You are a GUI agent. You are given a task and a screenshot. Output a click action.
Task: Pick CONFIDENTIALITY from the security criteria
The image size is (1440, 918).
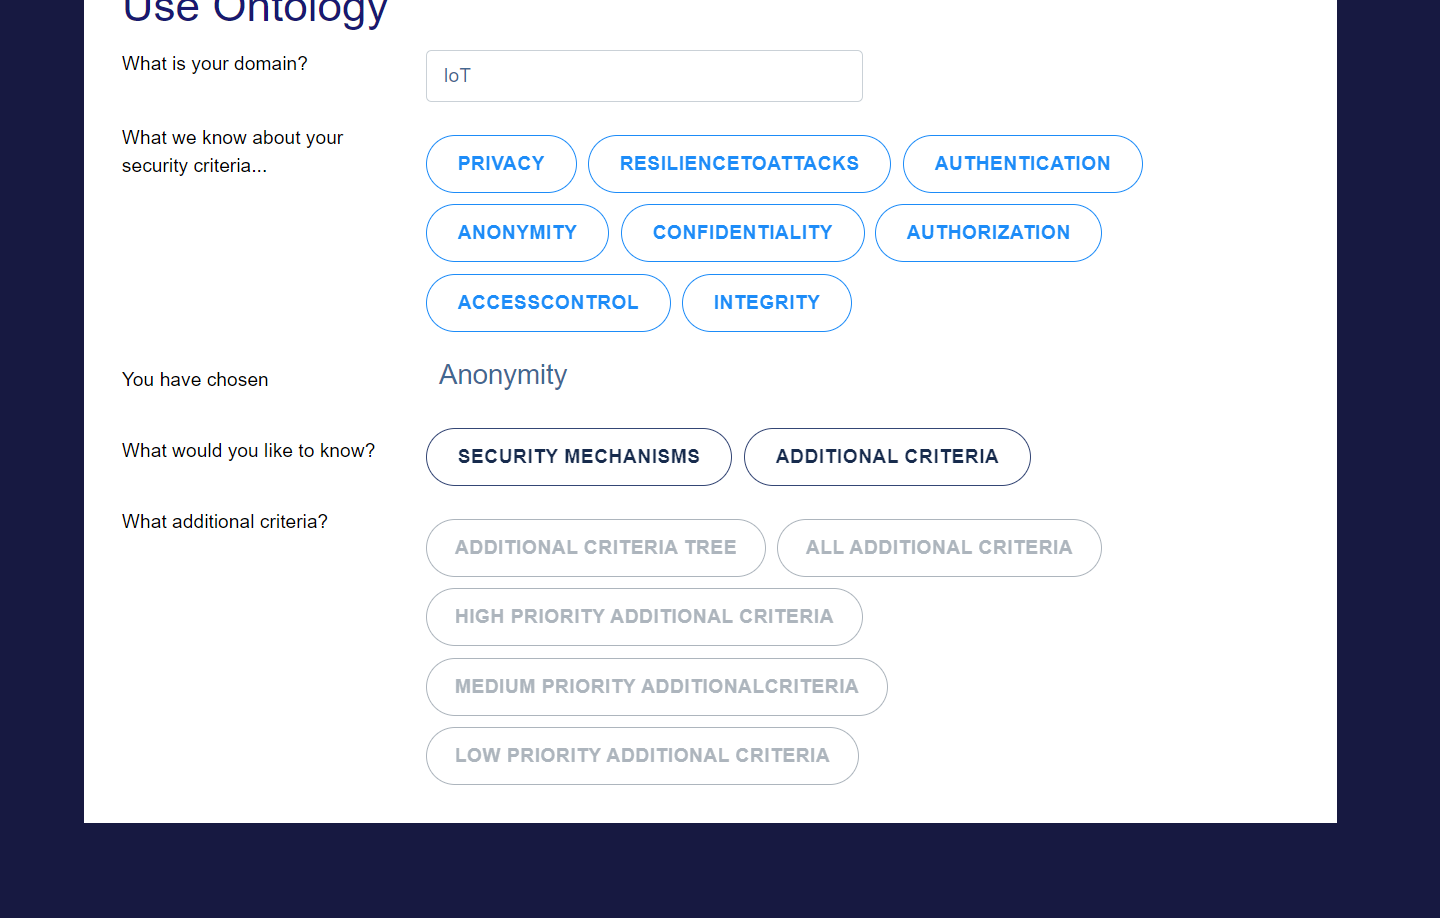coord(742,232)
